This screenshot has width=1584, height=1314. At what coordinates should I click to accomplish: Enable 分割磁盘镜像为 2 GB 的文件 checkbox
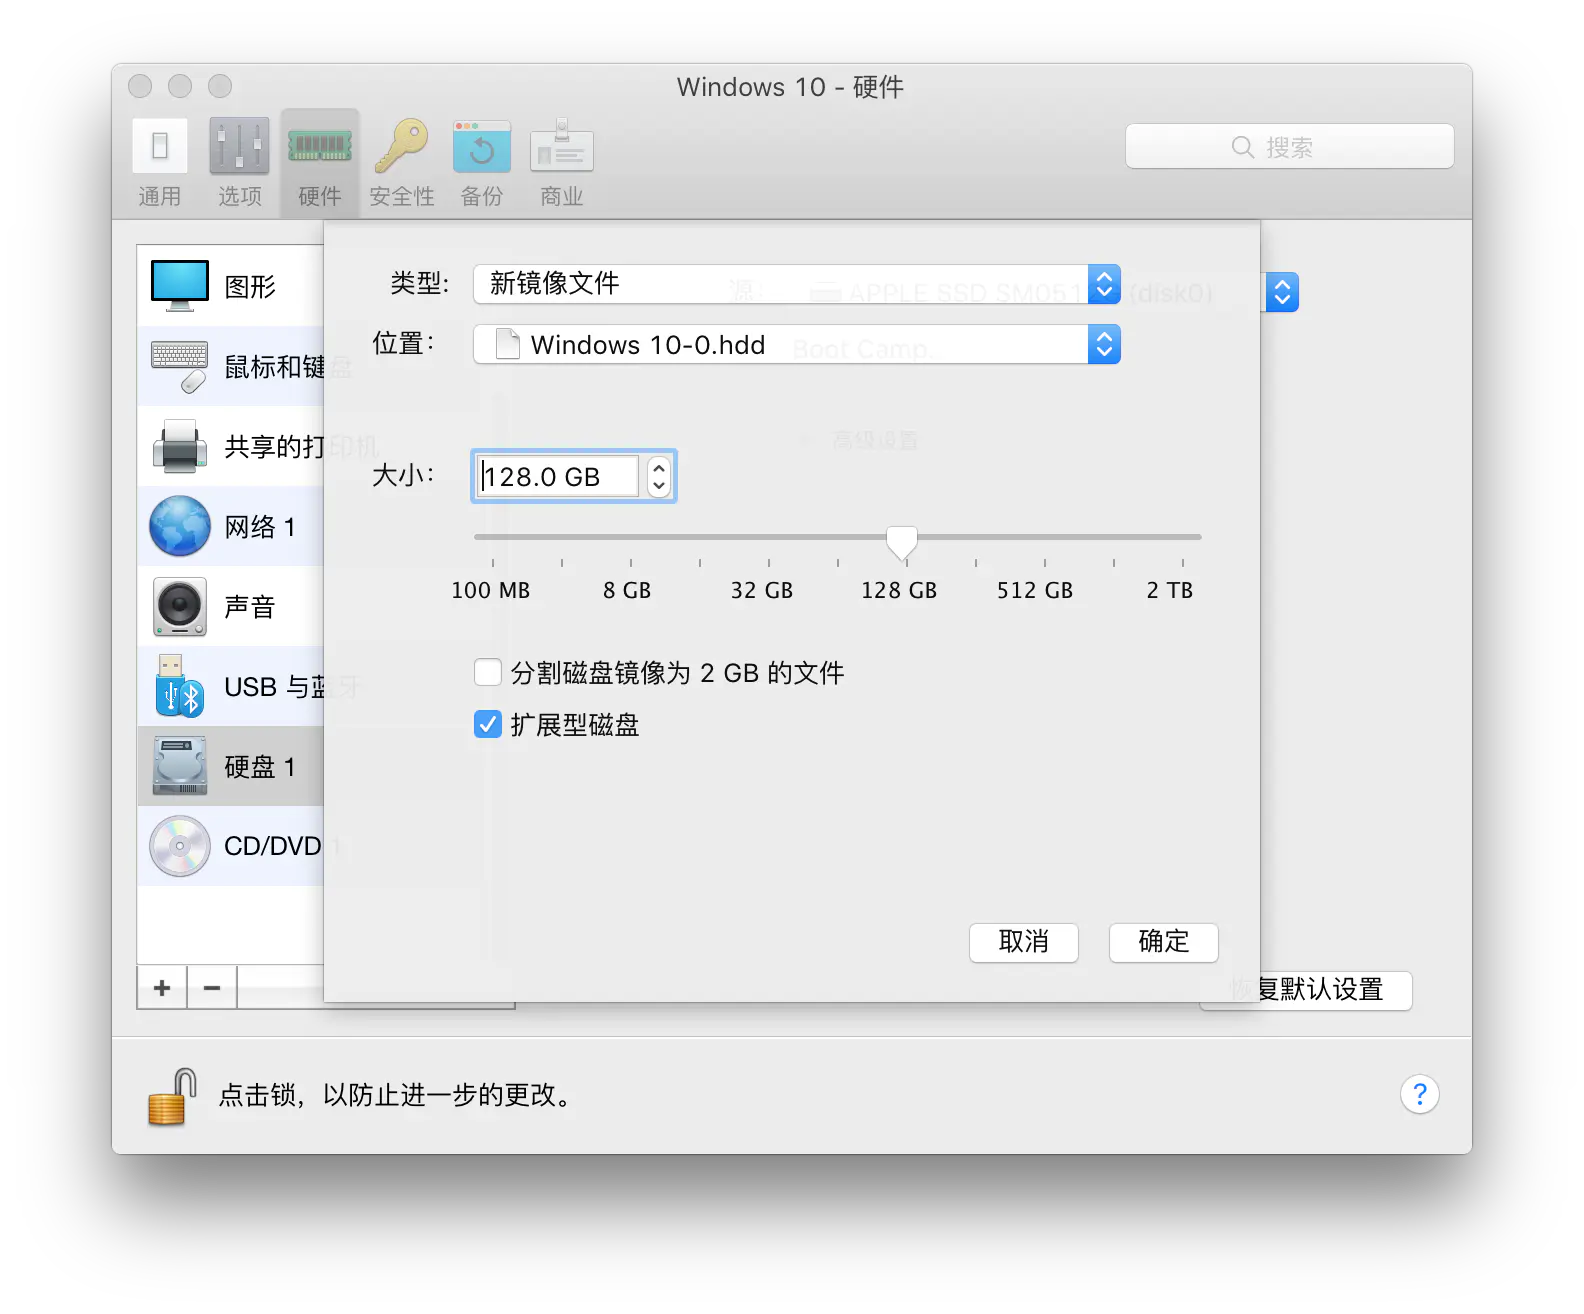point(488,672)
